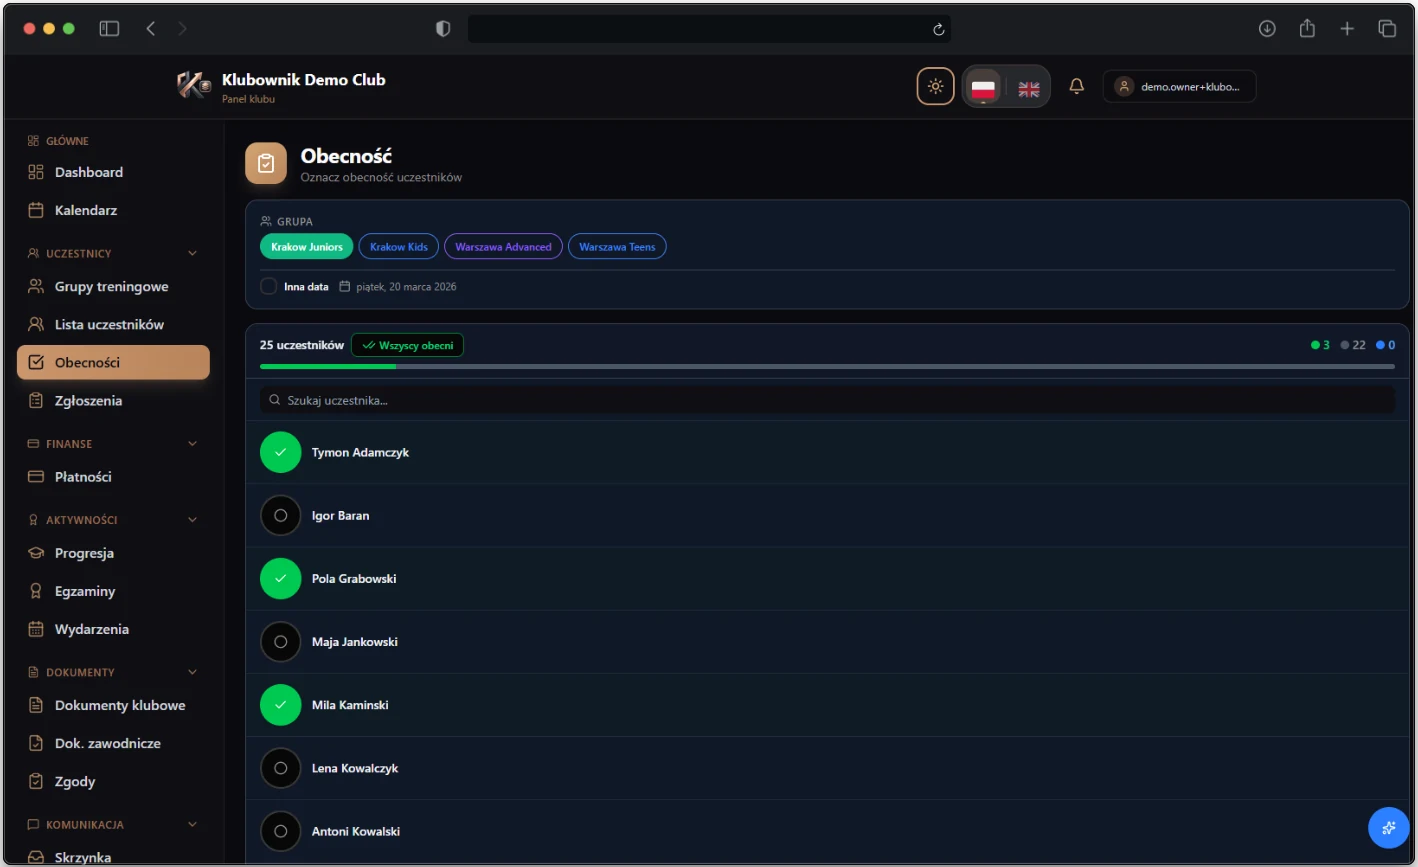This screenshot has width=1418, height=867.
Task: Open Grupy treningowe in the sidebar
Action: point(111,287)
